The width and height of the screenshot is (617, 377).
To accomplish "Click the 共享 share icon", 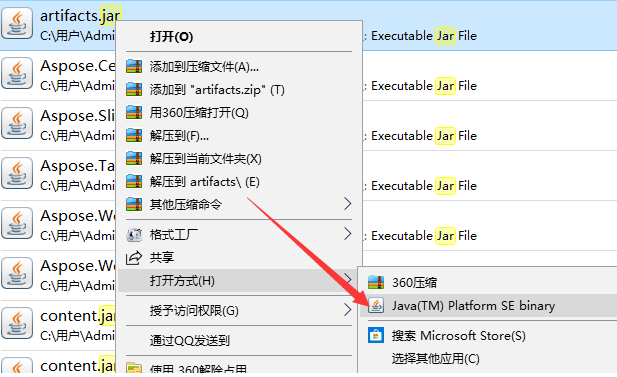I will click(134, 258).
